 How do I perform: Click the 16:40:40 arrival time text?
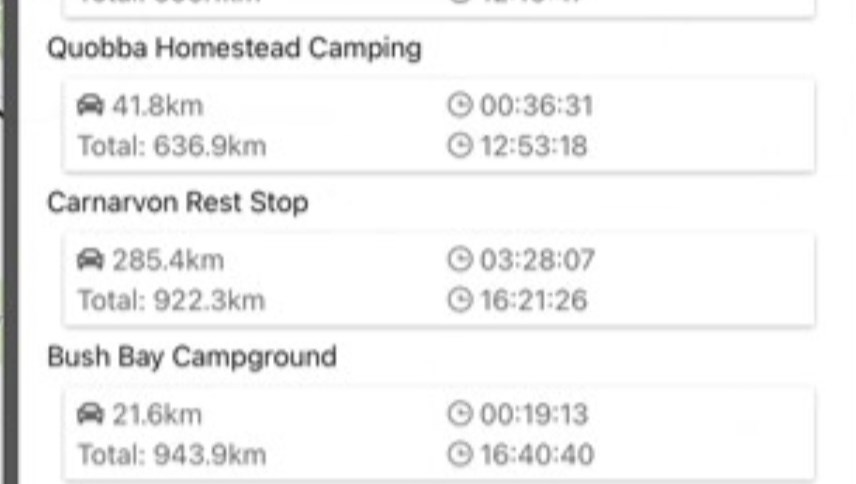point(536,455)
